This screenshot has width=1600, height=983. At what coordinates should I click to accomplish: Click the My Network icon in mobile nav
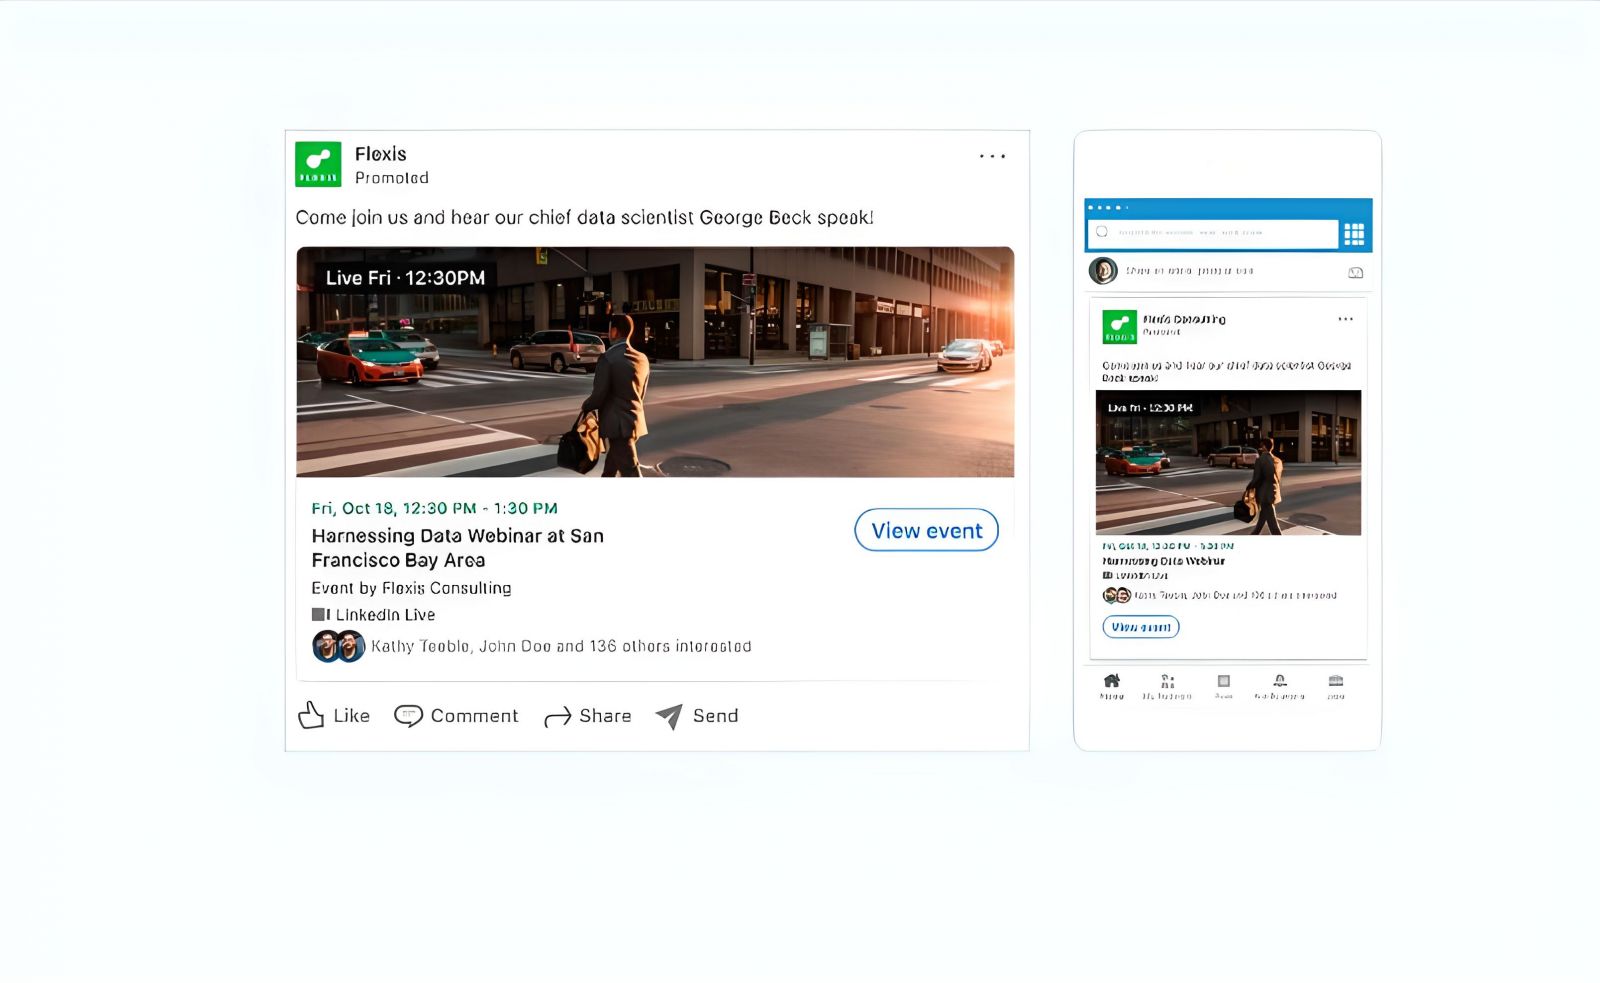1167,681
